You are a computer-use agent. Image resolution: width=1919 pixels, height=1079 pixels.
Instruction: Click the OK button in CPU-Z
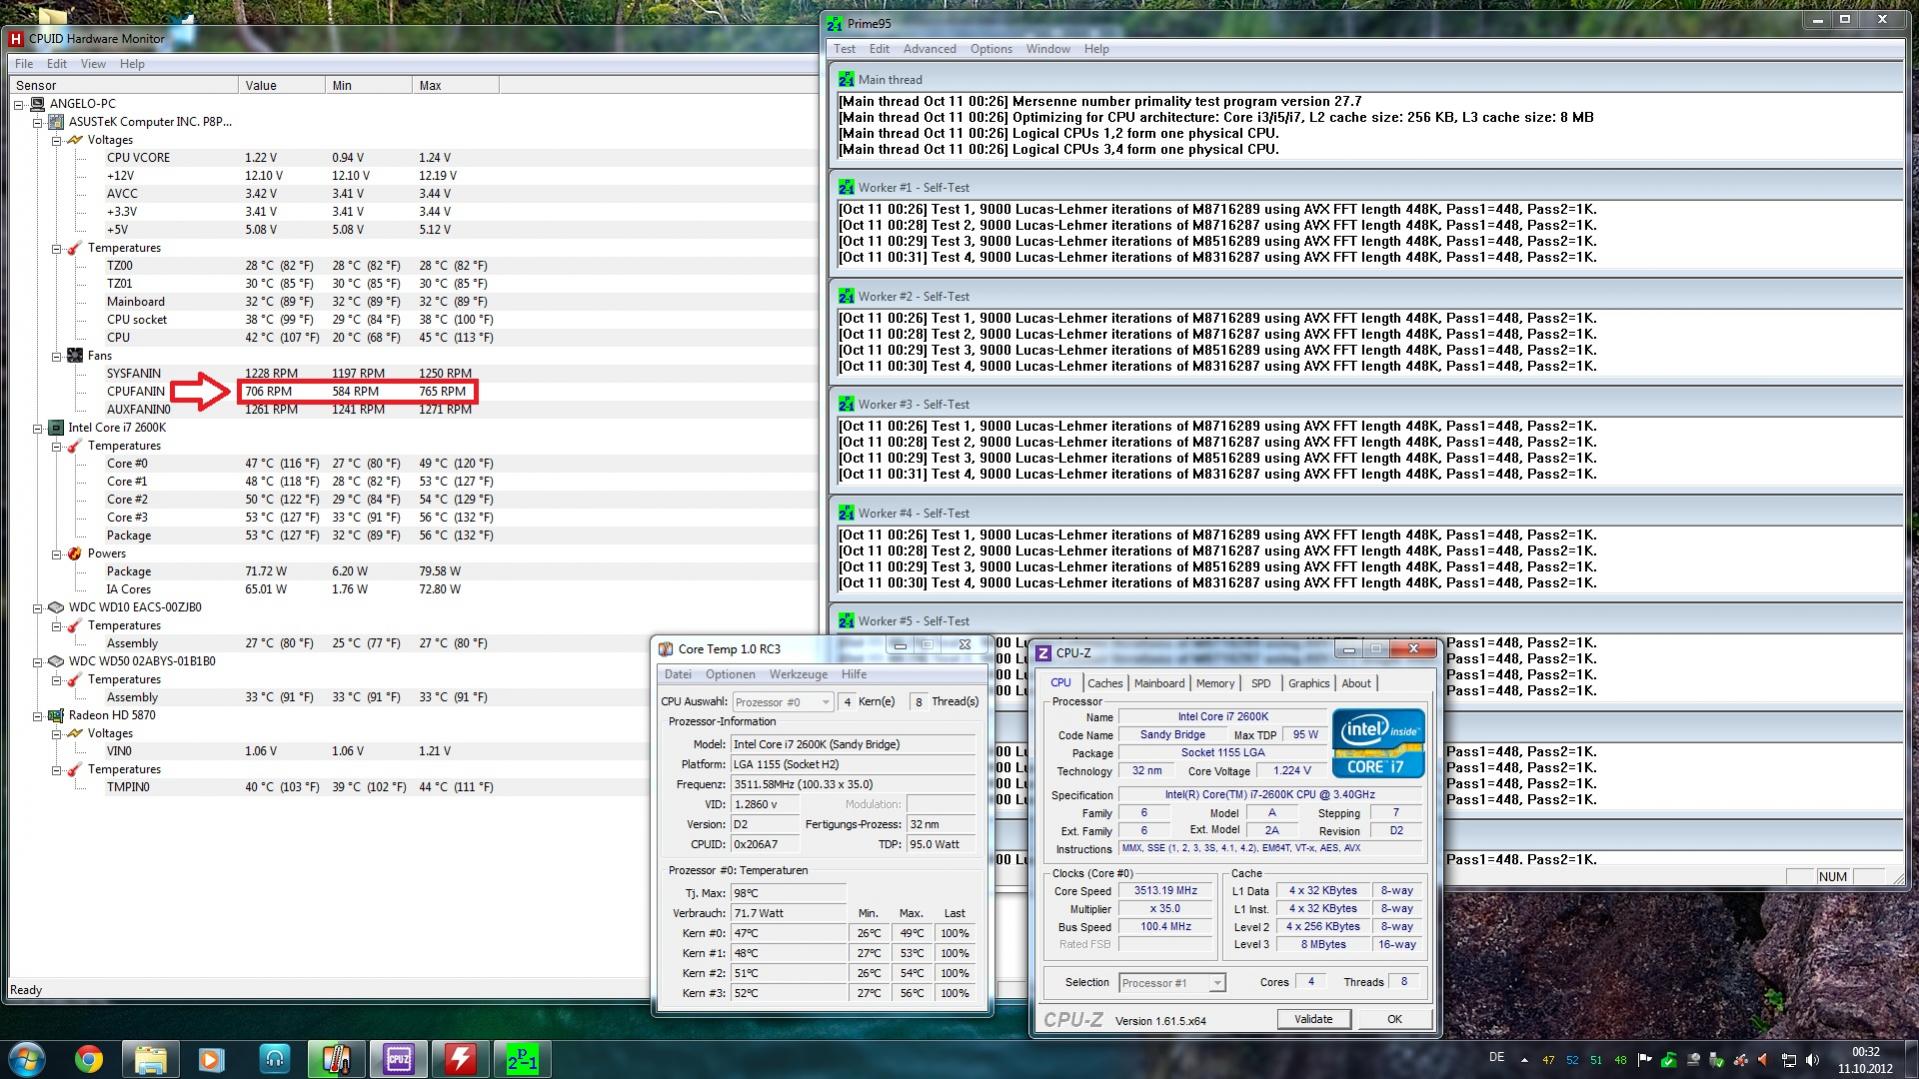click(x=1394, y=1019)
